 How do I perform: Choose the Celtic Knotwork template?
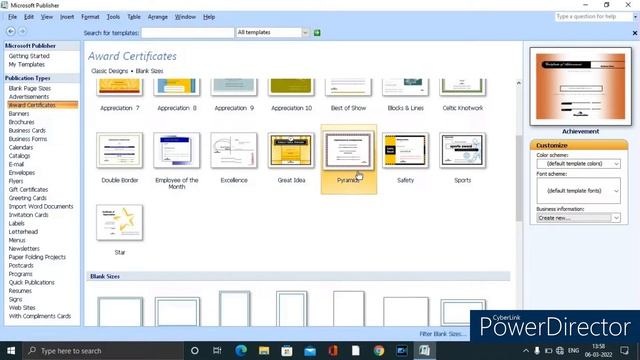(462, 87)
